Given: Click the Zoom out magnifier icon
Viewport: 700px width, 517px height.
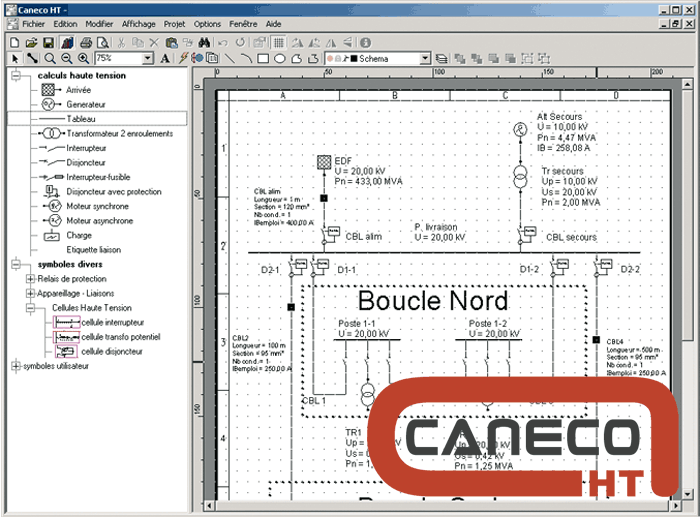Looking at the screenshot, I should point(67,58).
